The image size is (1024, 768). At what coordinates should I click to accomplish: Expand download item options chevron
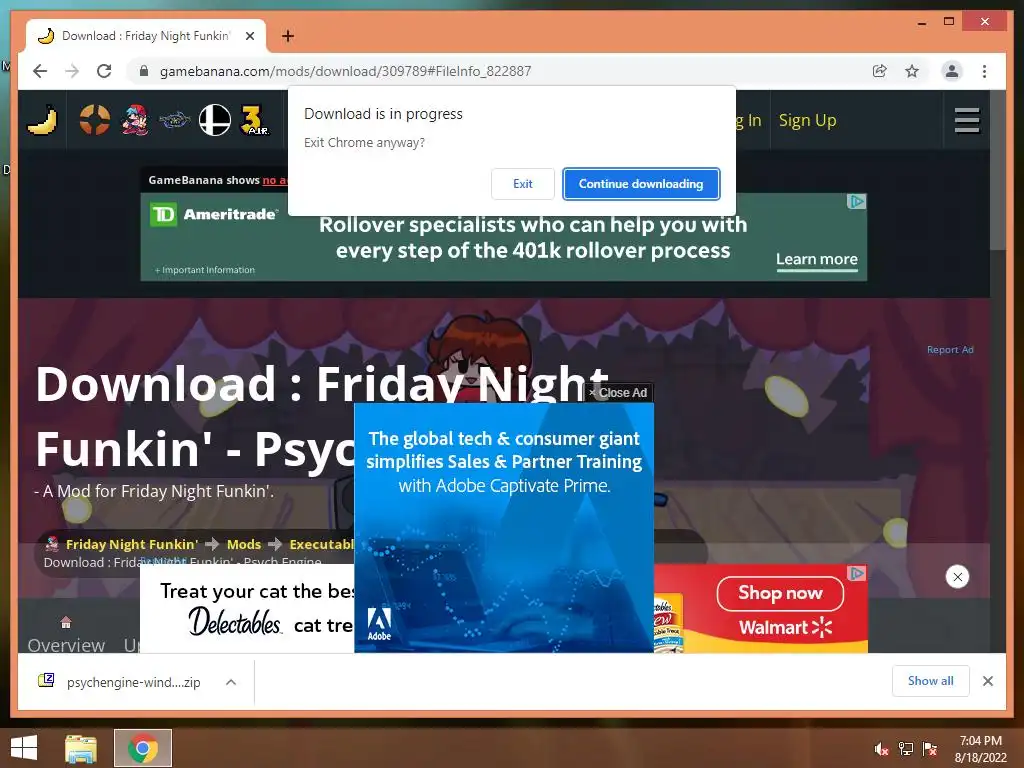[x=231, y=682]
